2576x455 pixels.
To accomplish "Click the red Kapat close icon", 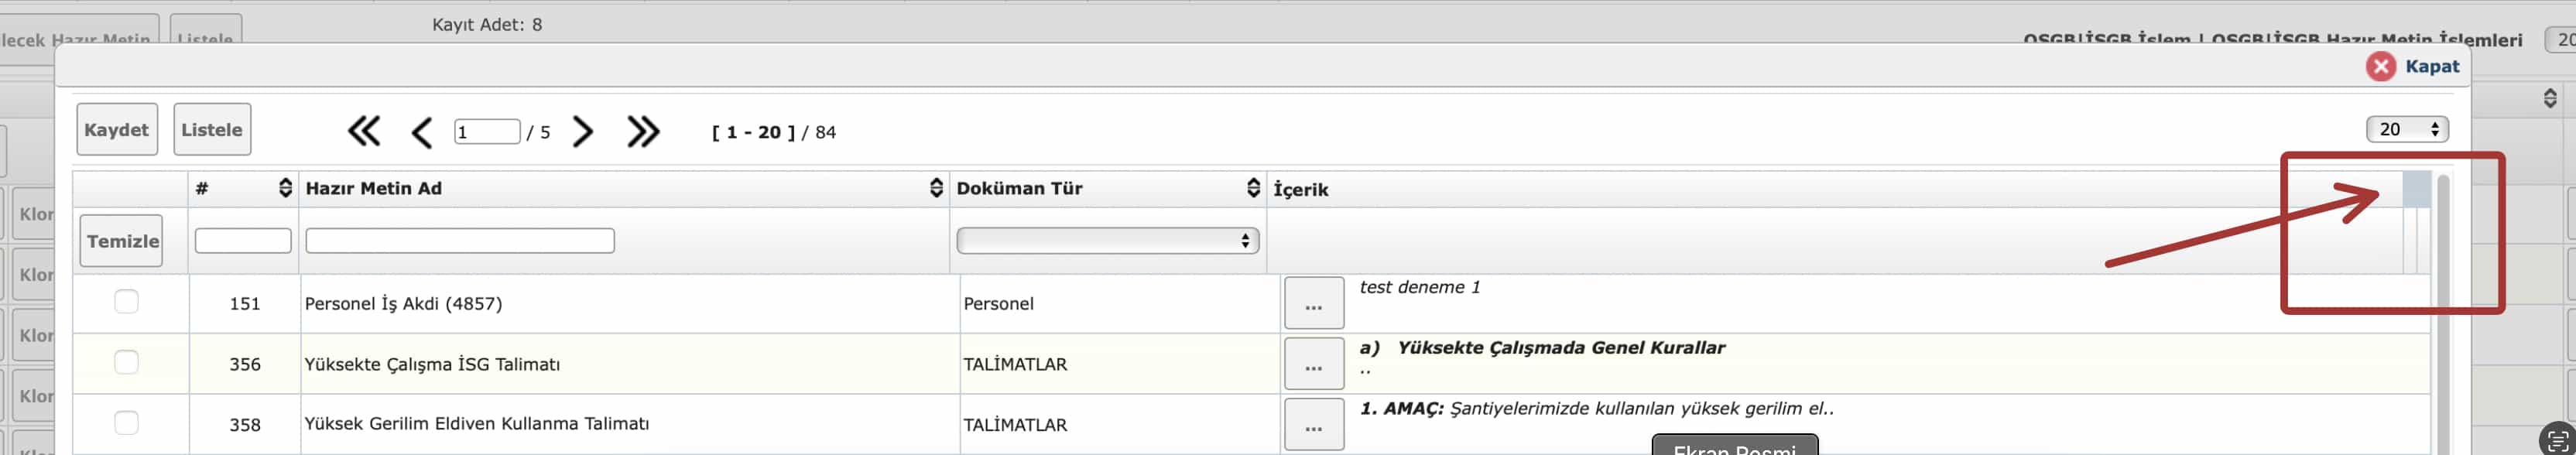I will coord(2380,66).
